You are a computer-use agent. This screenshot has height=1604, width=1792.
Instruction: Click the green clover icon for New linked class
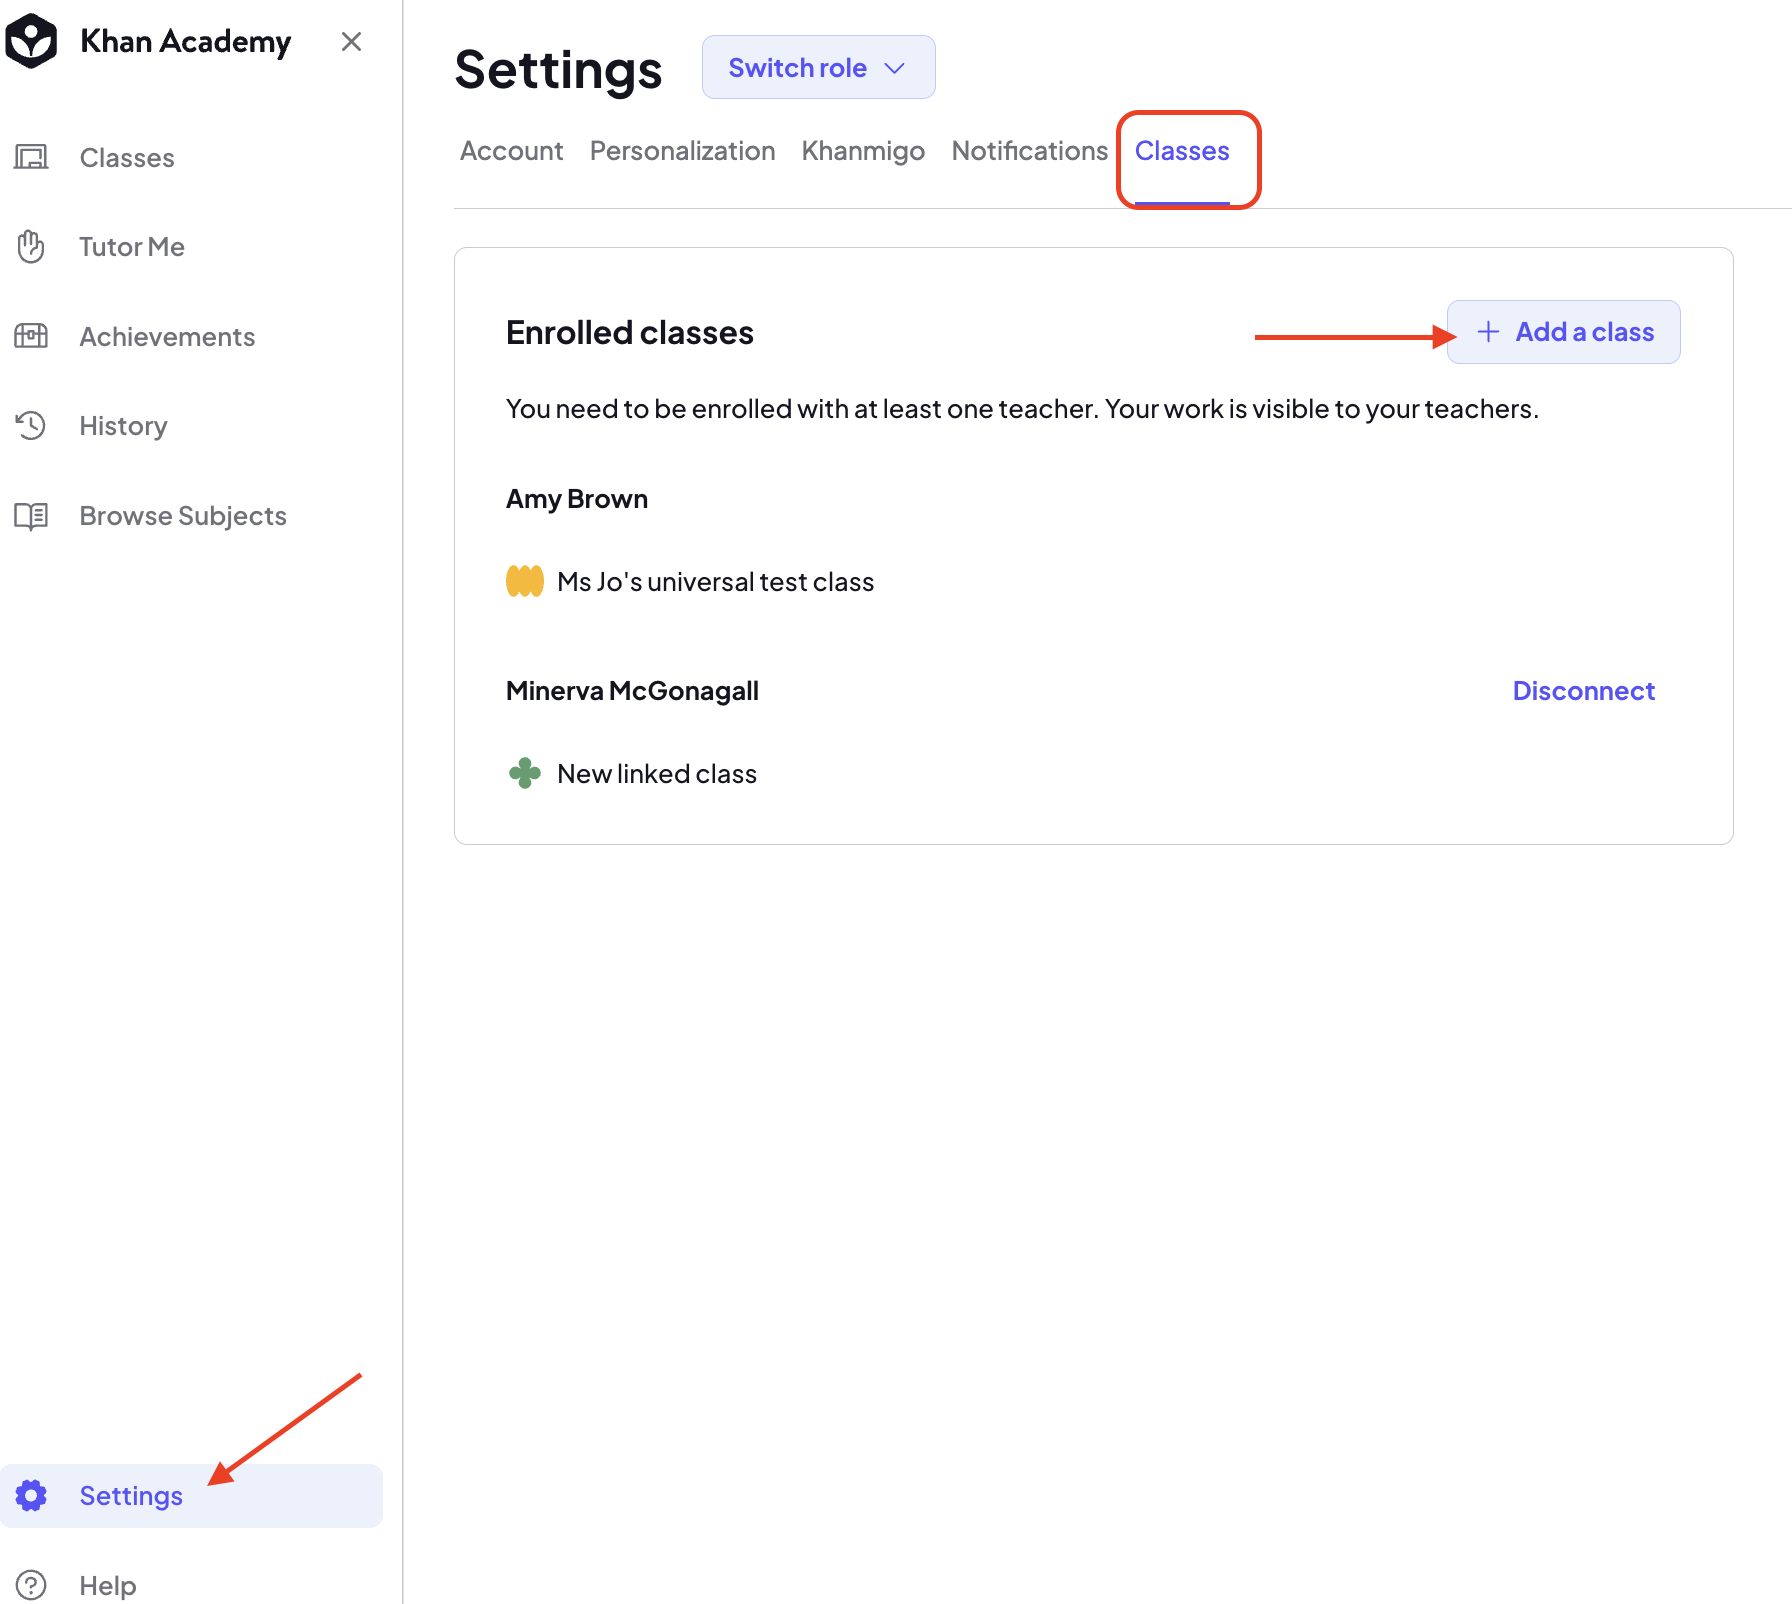pyautogui.click(x=525, y=773)
